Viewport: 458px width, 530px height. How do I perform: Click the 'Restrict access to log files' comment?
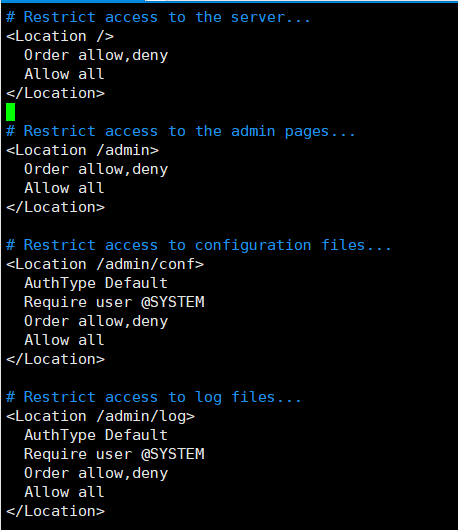[x=153, y=397]
